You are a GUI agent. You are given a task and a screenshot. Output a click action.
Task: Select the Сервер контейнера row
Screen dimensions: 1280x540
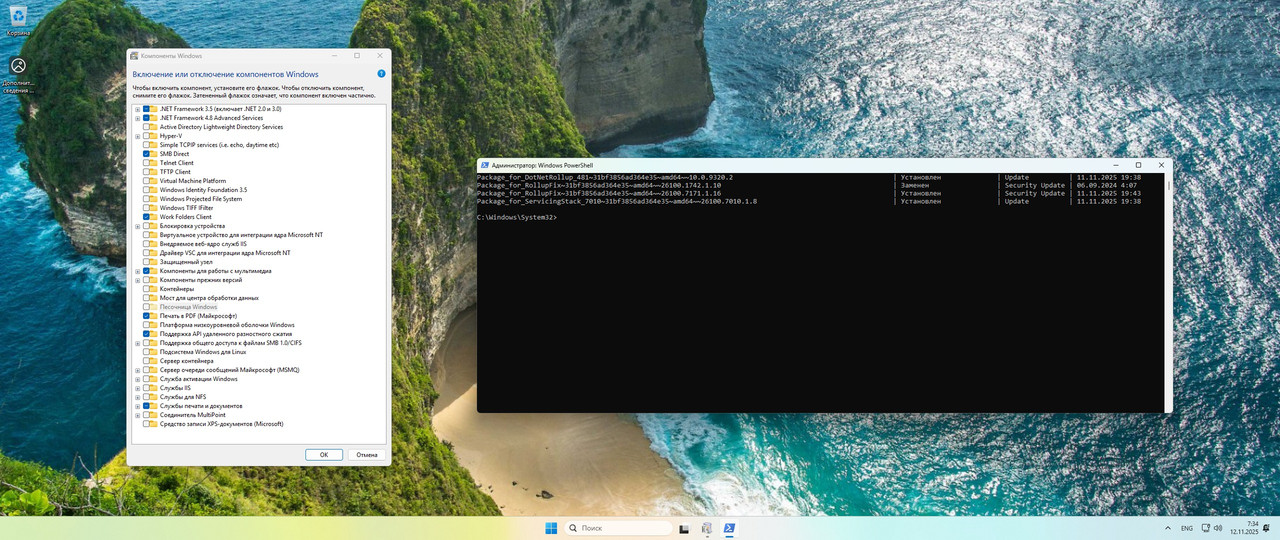[187, 361]
